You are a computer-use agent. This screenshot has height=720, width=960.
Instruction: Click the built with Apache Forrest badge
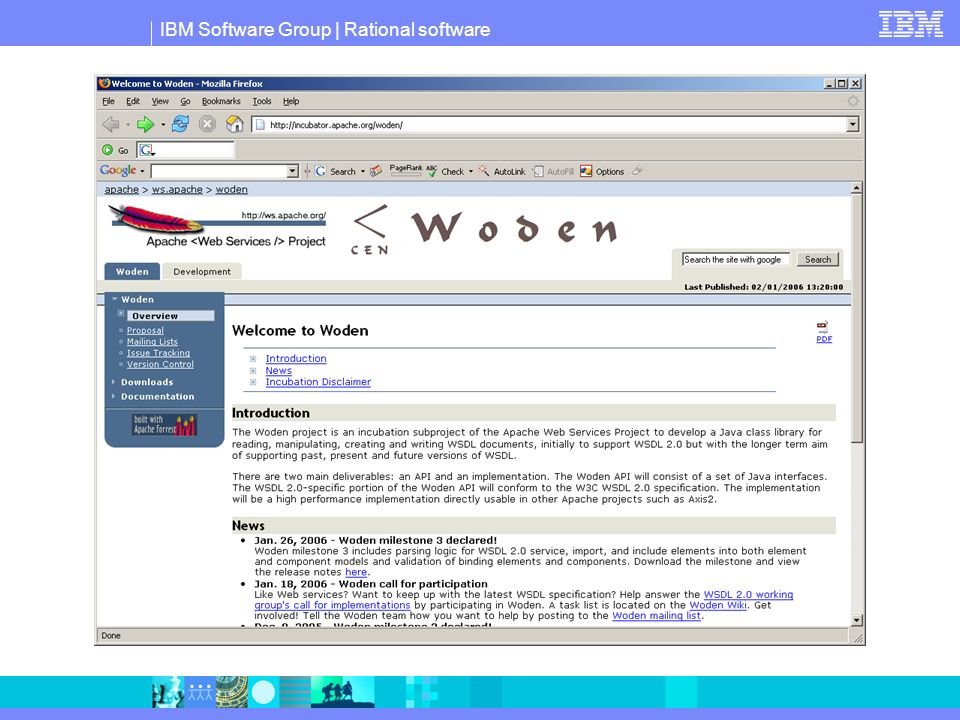164,424
